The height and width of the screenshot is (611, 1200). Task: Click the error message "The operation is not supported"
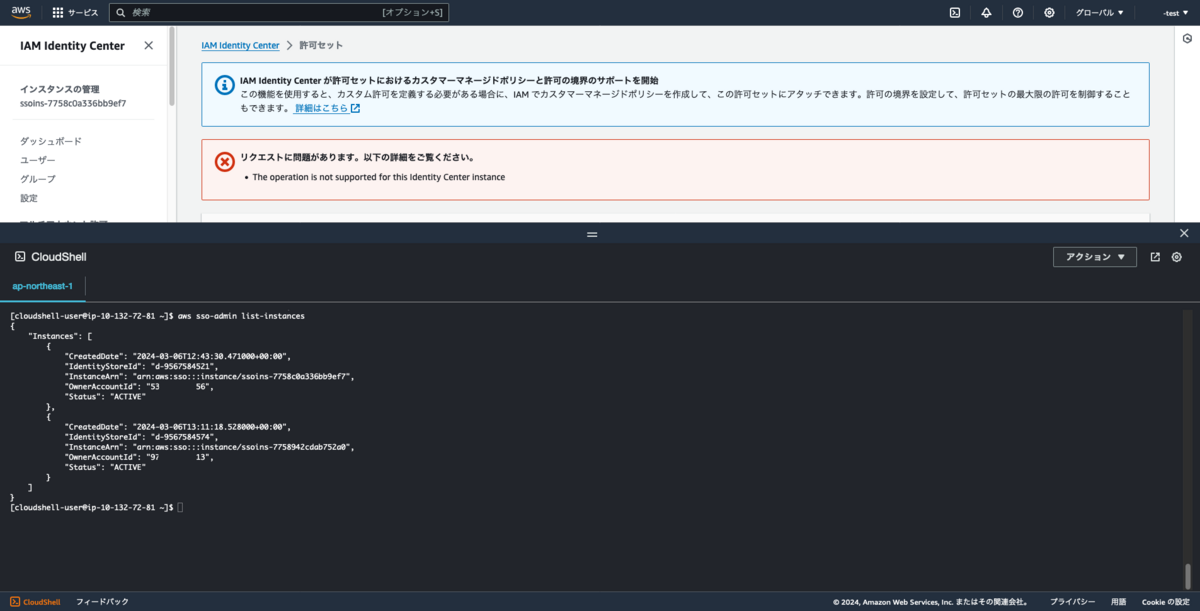379,177
